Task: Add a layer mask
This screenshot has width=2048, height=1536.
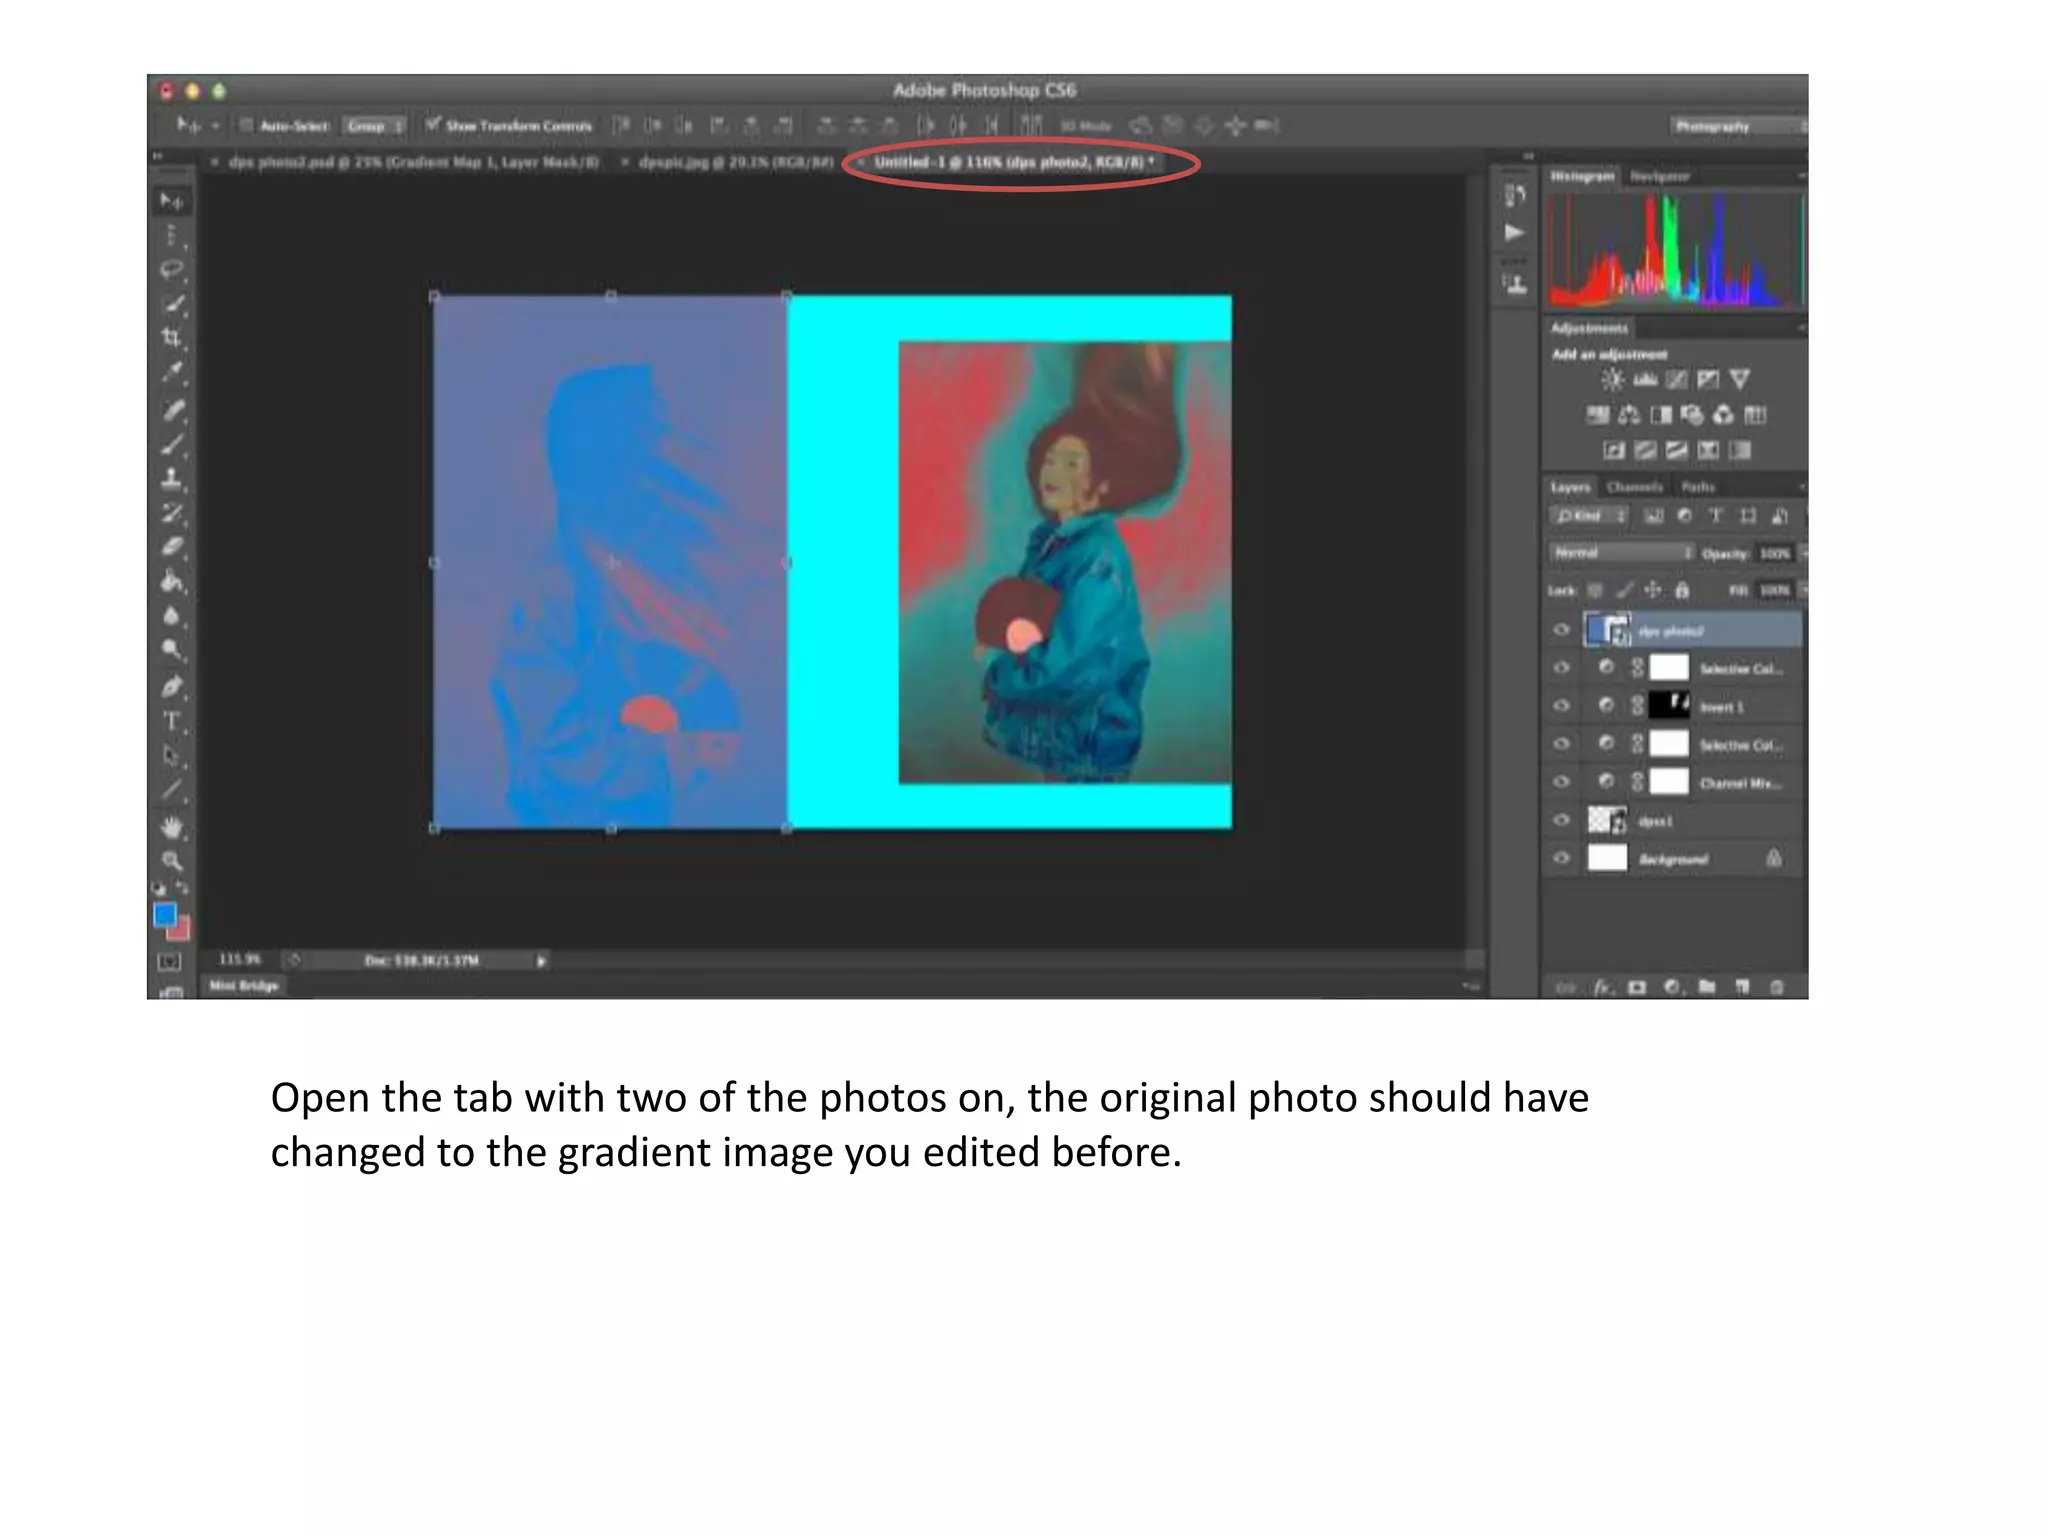Action: [1637, 987]
